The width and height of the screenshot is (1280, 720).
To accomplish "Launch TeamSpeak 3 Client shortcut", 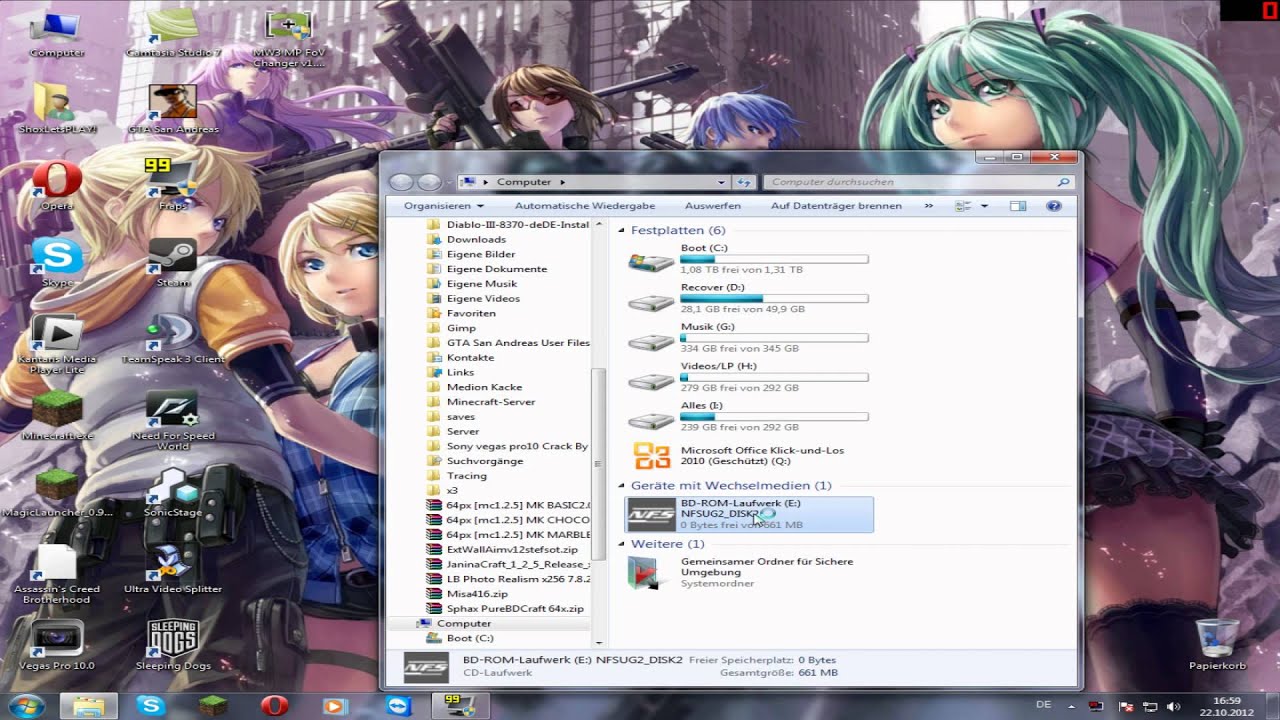I will (x=173, y=339).
